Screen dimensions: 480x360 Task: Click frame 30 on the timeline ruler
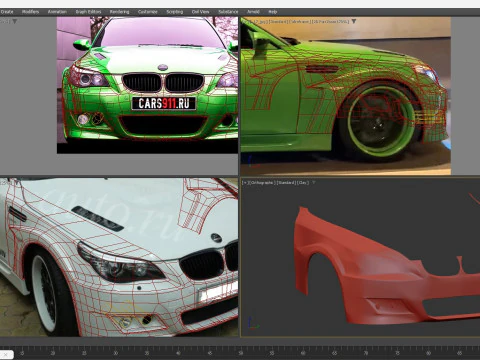(x=115, y=353)
